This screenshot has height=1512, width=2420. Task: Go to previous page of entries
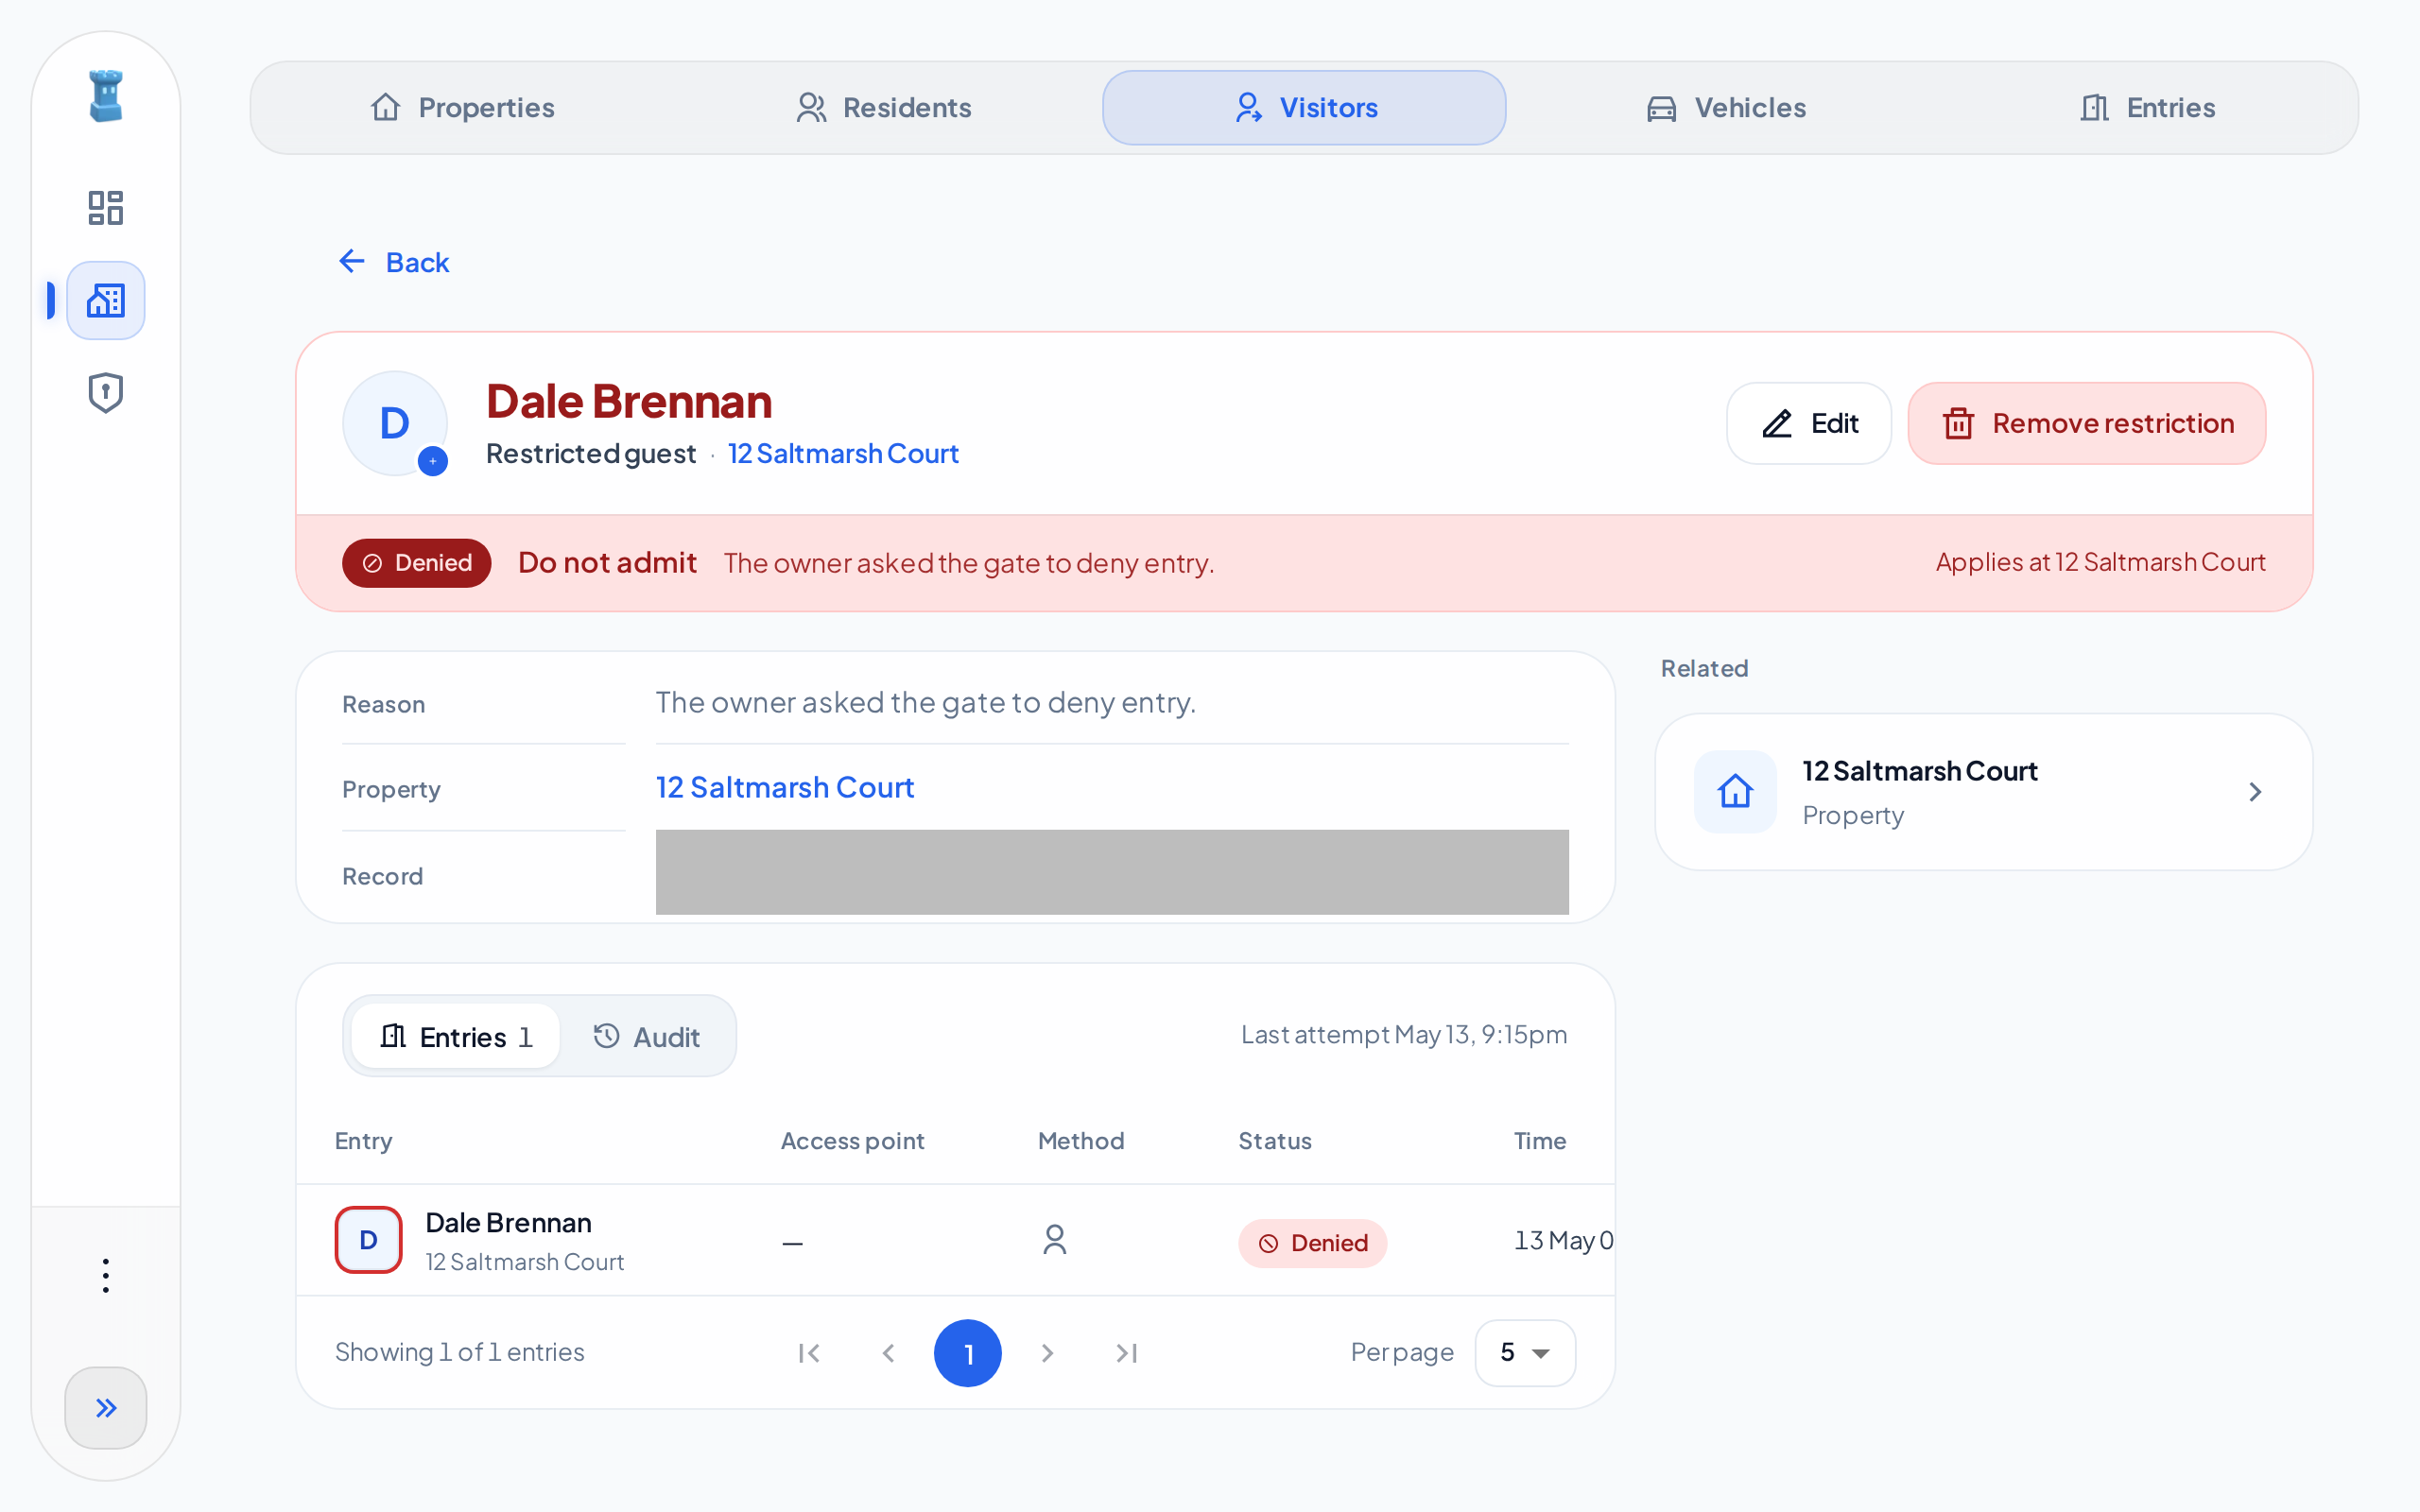click(x=888, y=1353)
